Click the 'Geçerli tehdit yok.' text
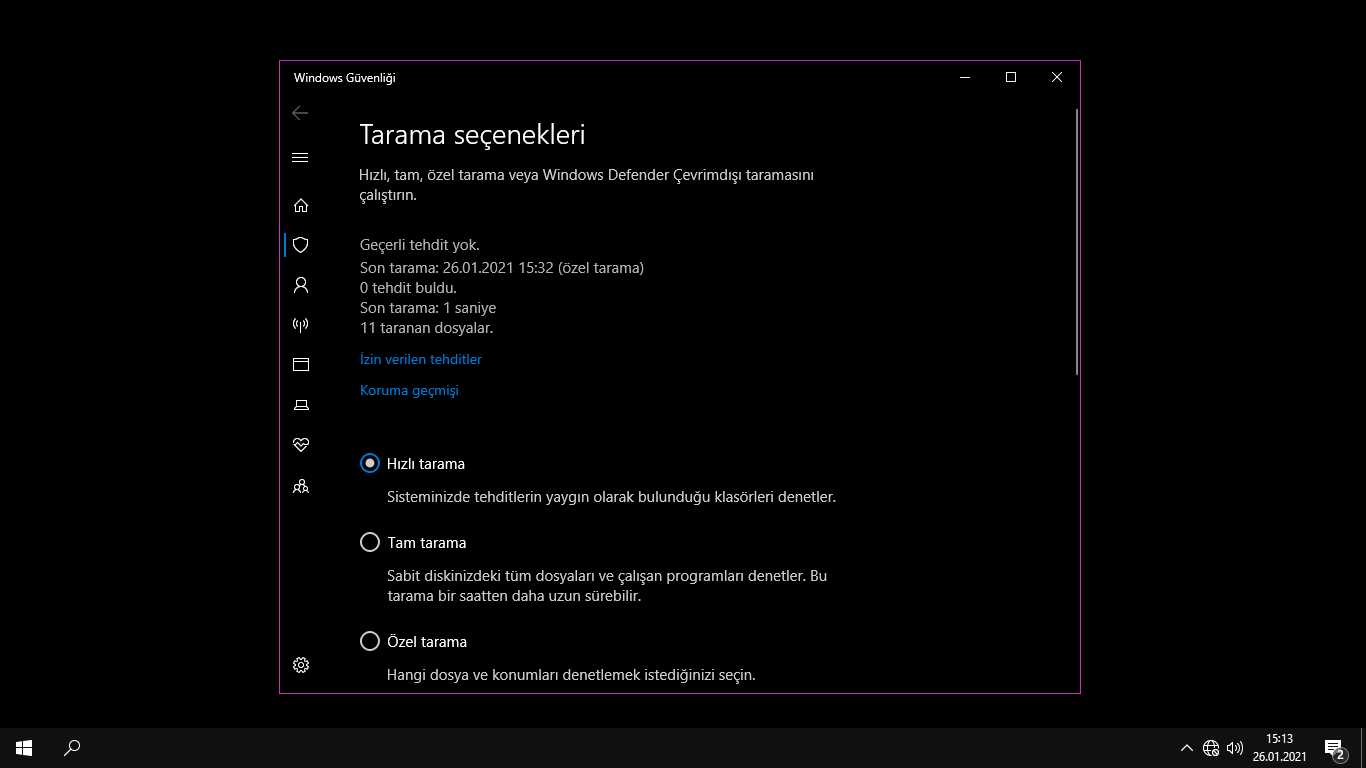 coord(419,244)
